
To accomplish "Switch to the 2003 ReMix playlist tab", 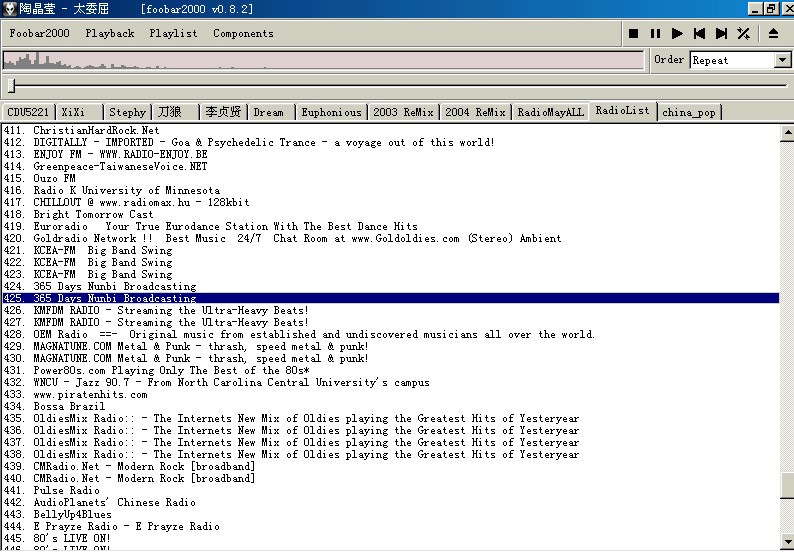I will [x=403, y=112].
